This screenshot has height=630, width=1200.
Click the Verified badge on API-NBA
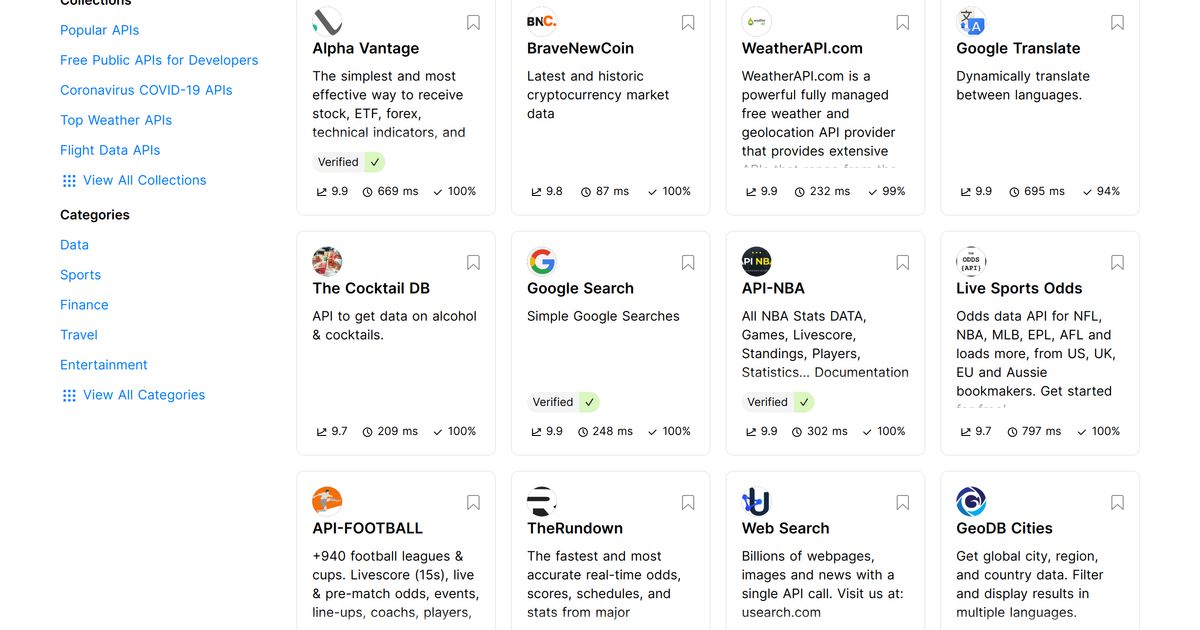tap(779, 401)
